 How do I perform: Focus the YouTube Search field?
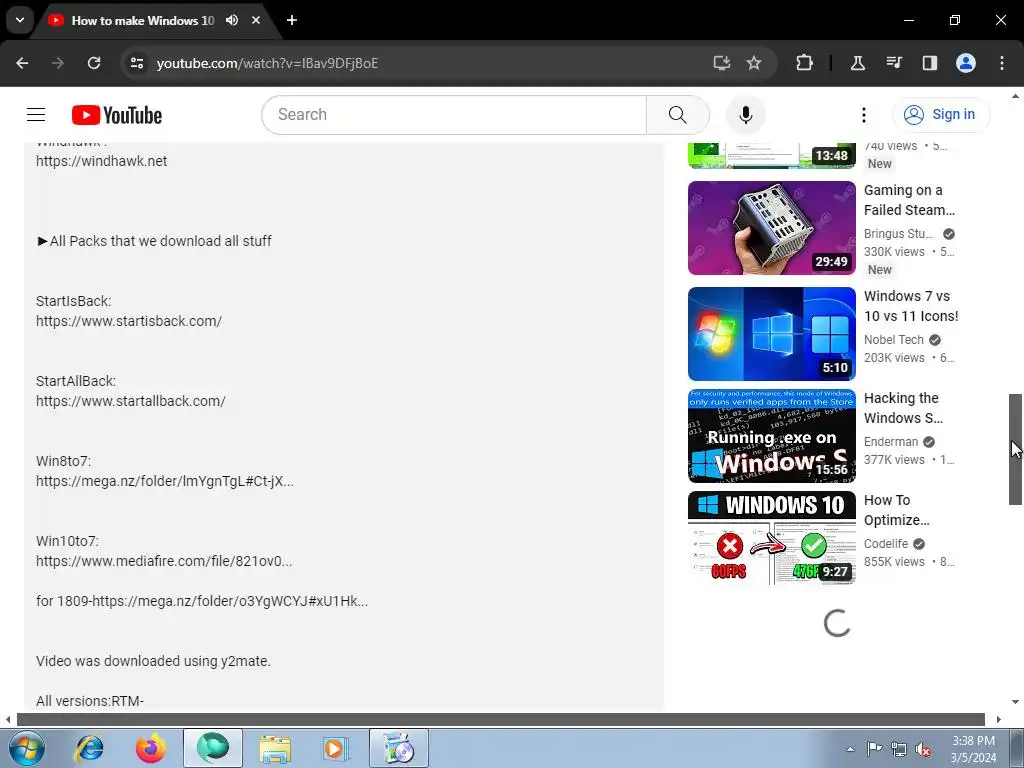coord(455,115)
